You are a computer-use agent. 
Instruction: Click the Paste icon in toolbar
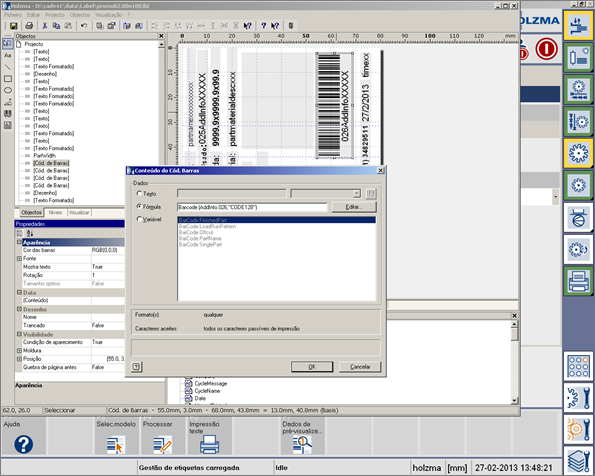(x=68, y=26)
